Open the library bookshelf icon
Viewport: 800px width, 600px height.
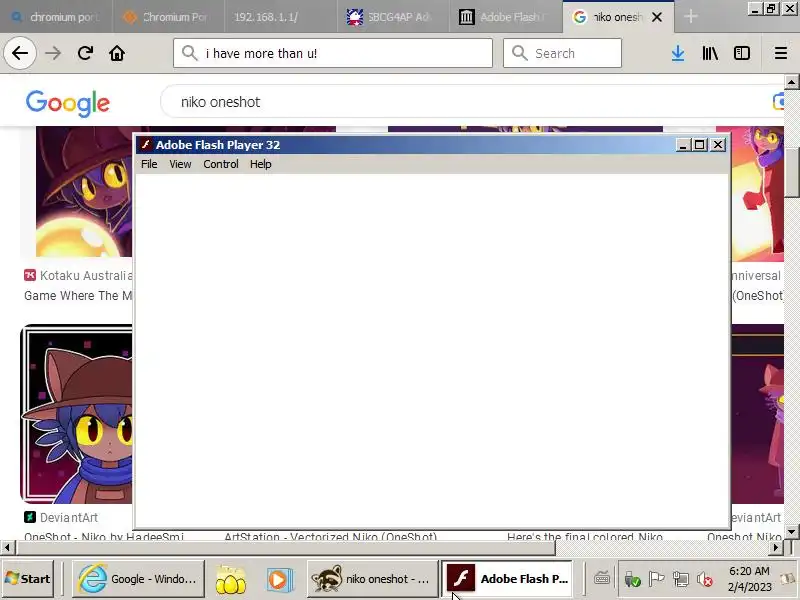click(710, 53)
